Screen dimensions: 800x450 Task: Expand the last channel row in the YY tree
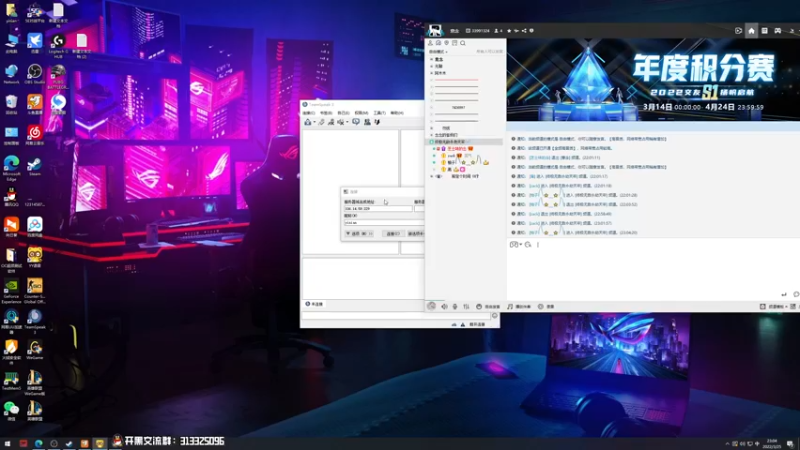coord(432,176)
